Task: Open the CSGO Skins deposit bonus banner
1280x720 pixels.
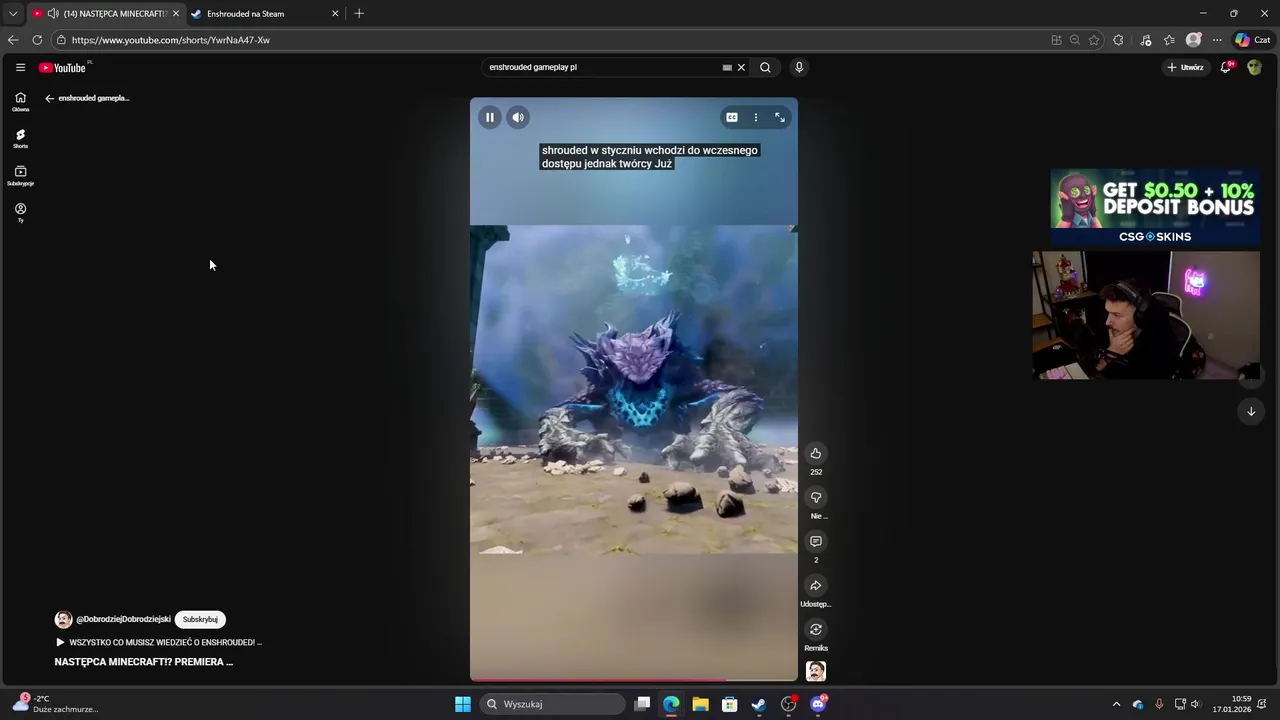Action: tap(1155, 207)
